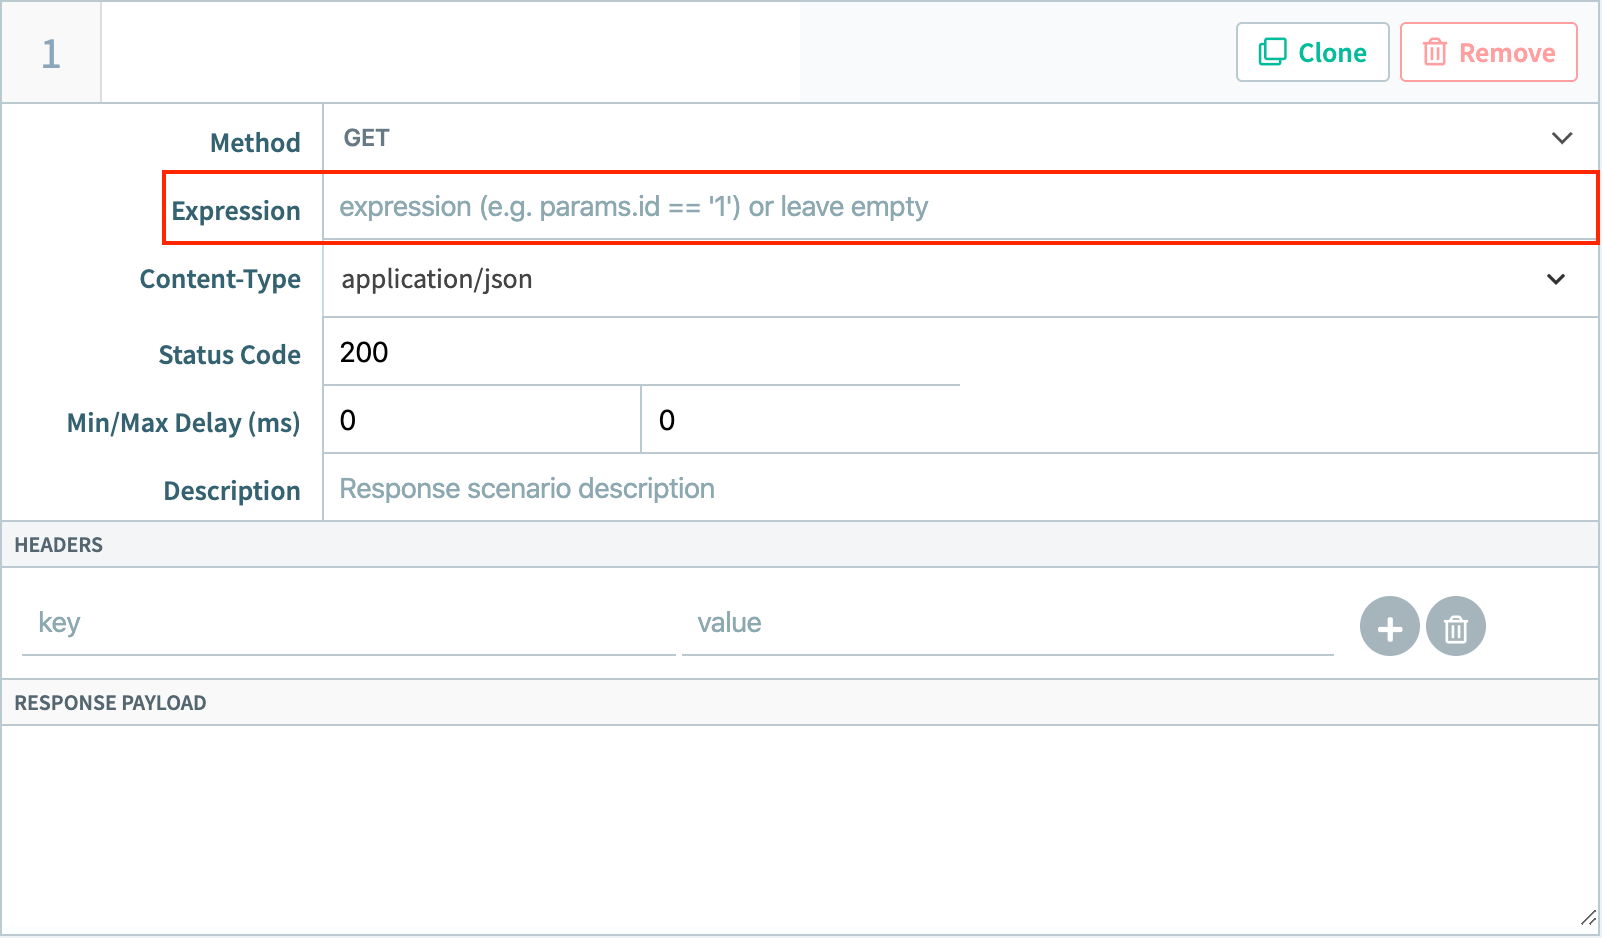The width and height of the screenshot is (1602, 938).
Task: Click inside the Response Payload textarea
Action: point(798,829)
